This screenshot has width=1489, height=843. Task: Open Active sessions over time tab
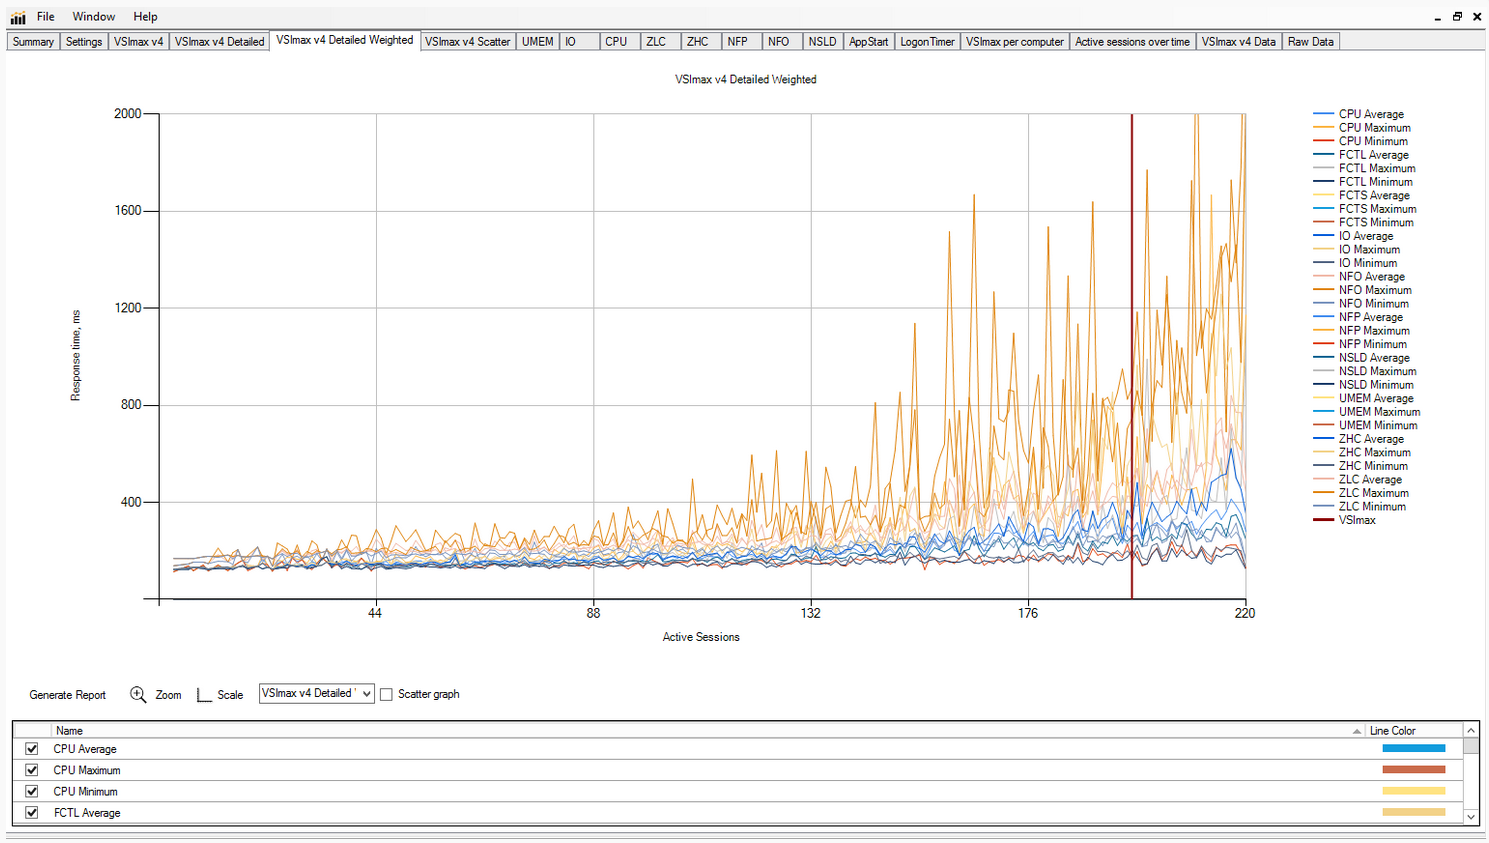tap(1132, 42)
